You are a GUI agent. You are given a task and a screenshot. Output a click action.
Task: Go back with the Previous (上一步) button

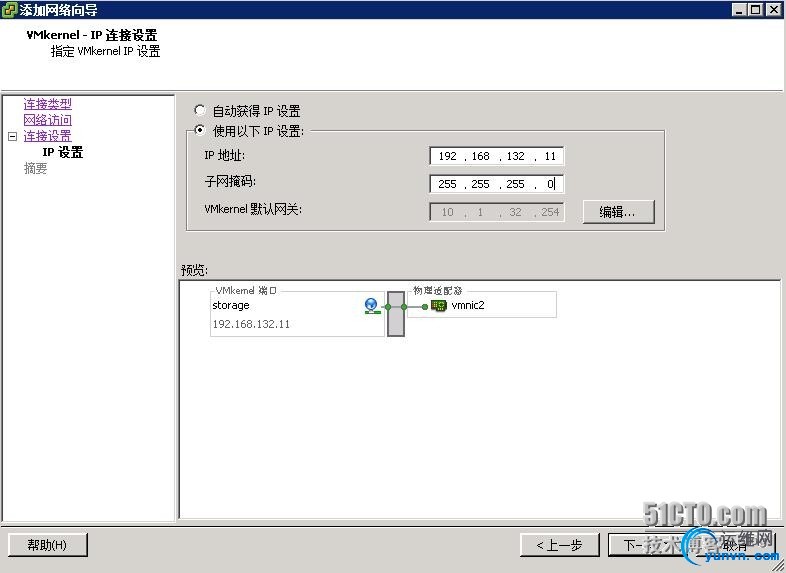pyautogui.click(x=559, y=545)
